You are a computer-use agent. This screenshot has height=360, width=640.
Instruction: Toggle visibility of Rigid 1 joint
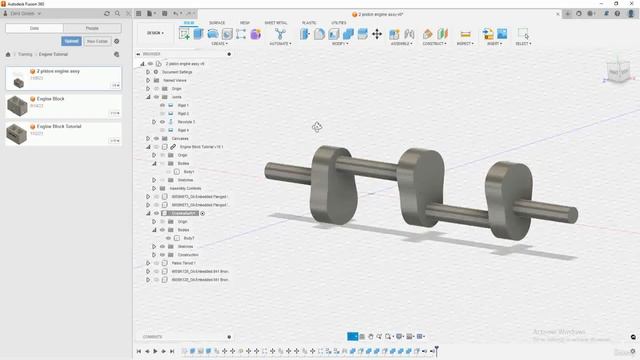tap(162, 105)
